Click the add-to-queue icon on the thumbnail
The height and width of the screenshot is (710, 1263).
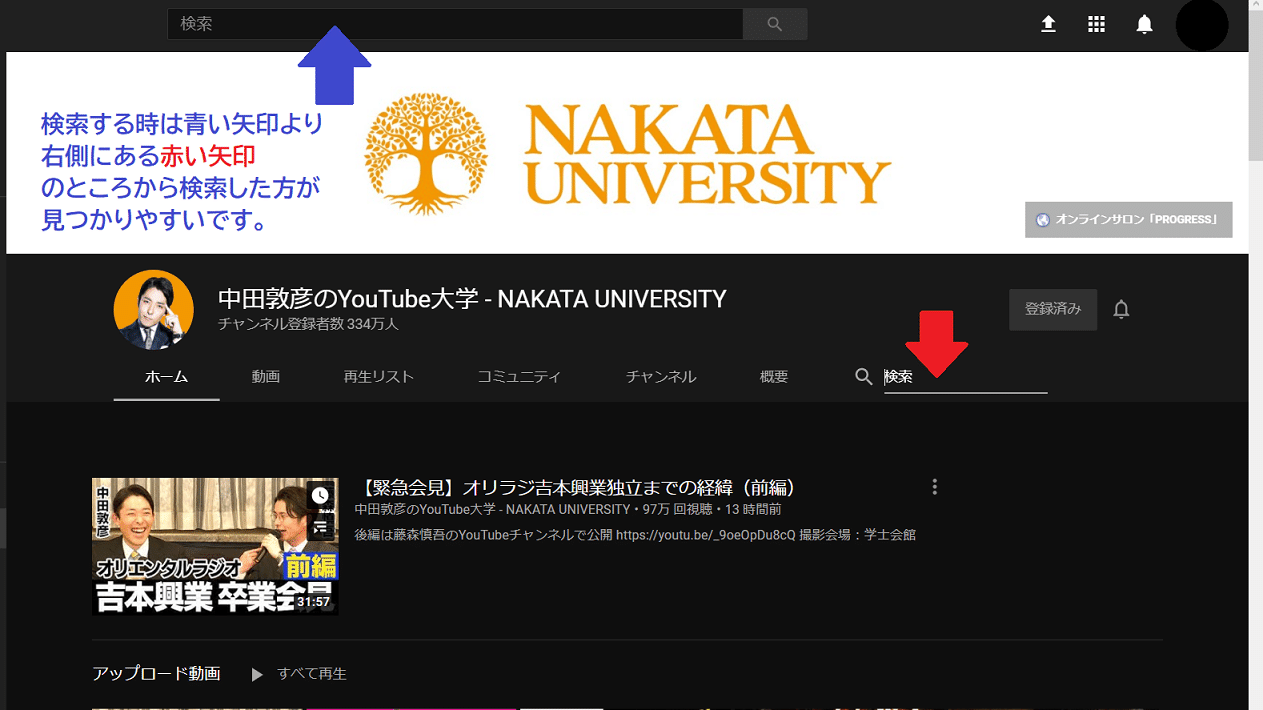[x=320, y=527]
